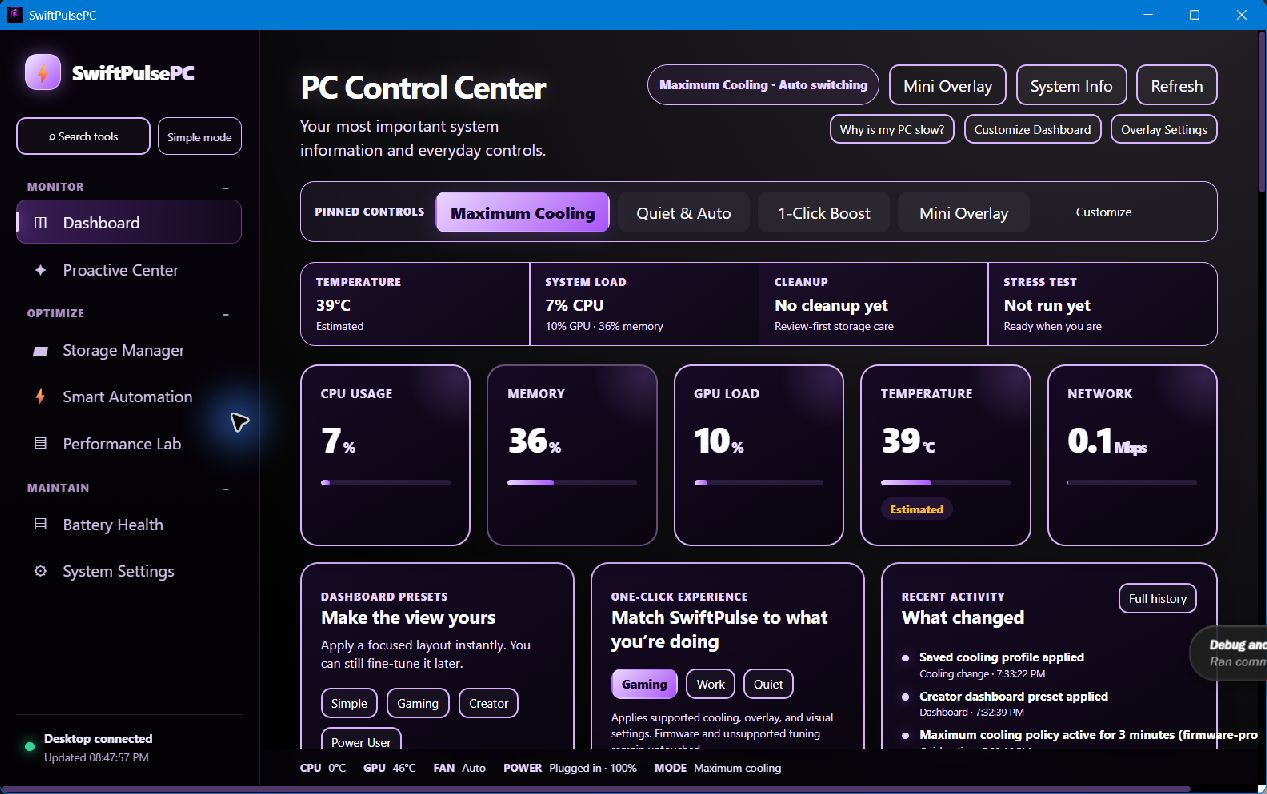
Task: Focus the Search tools field
Action: coord(84,137)
